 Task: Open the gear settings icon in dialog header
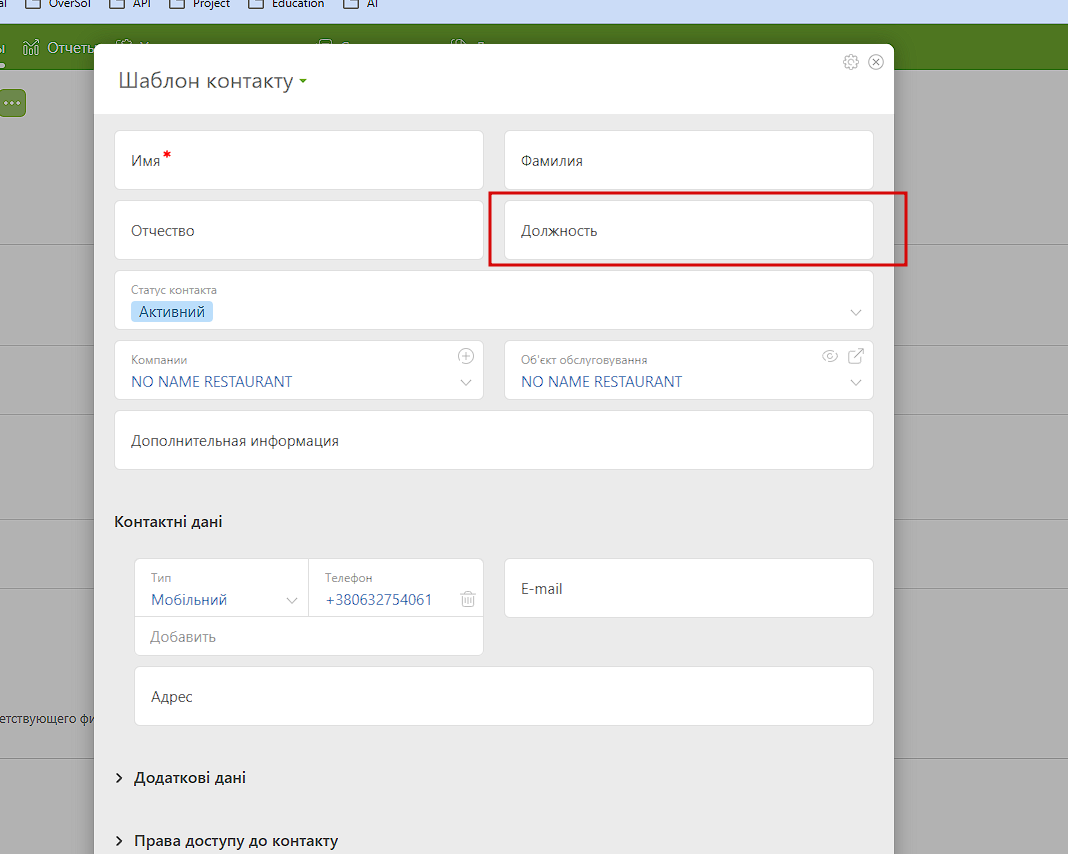pyautogui.click(x=851, y=62)
